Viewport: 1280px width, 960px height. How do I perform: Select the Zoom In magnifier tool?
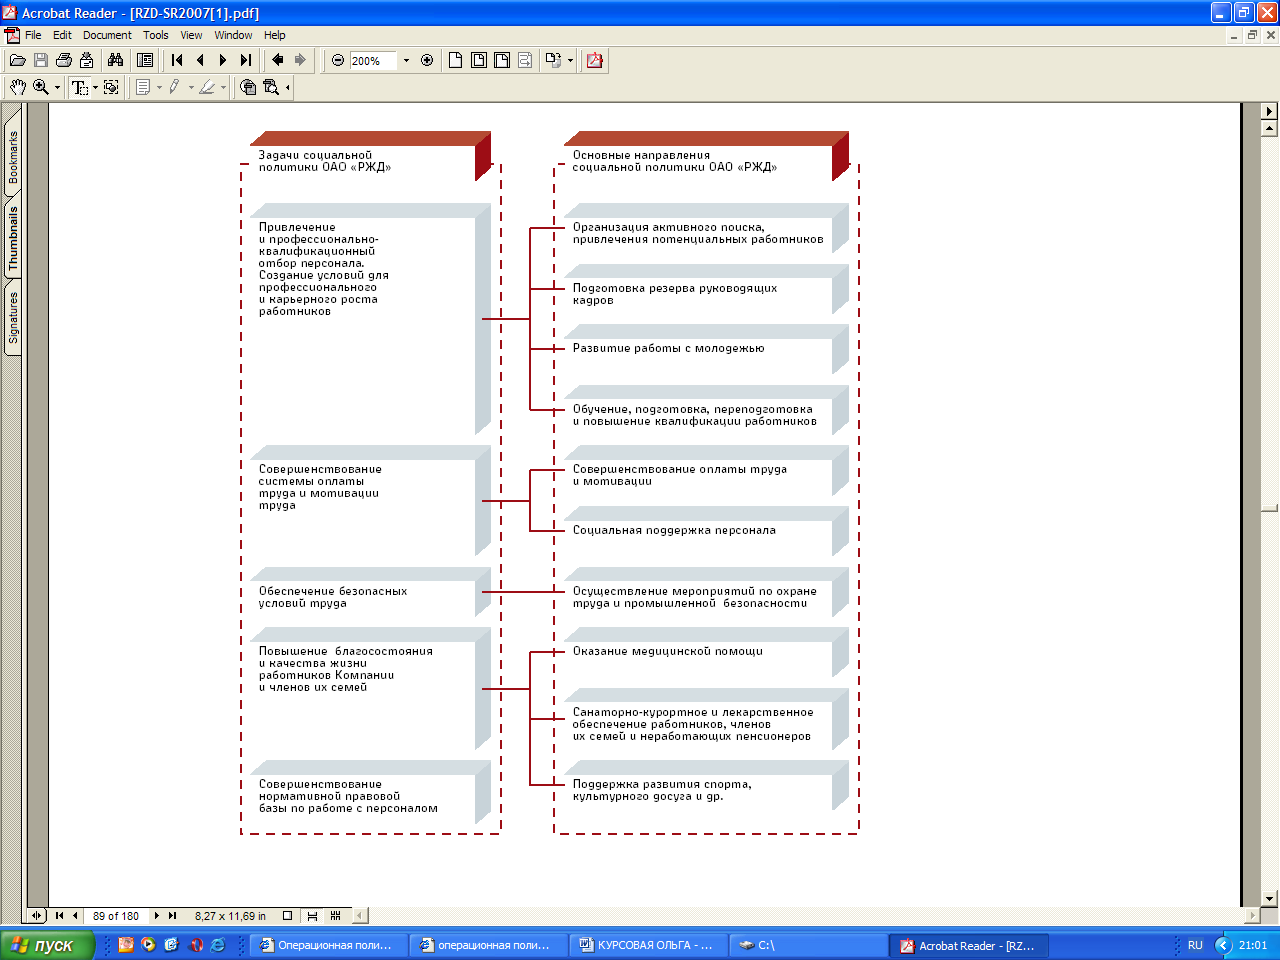[41, 88]
